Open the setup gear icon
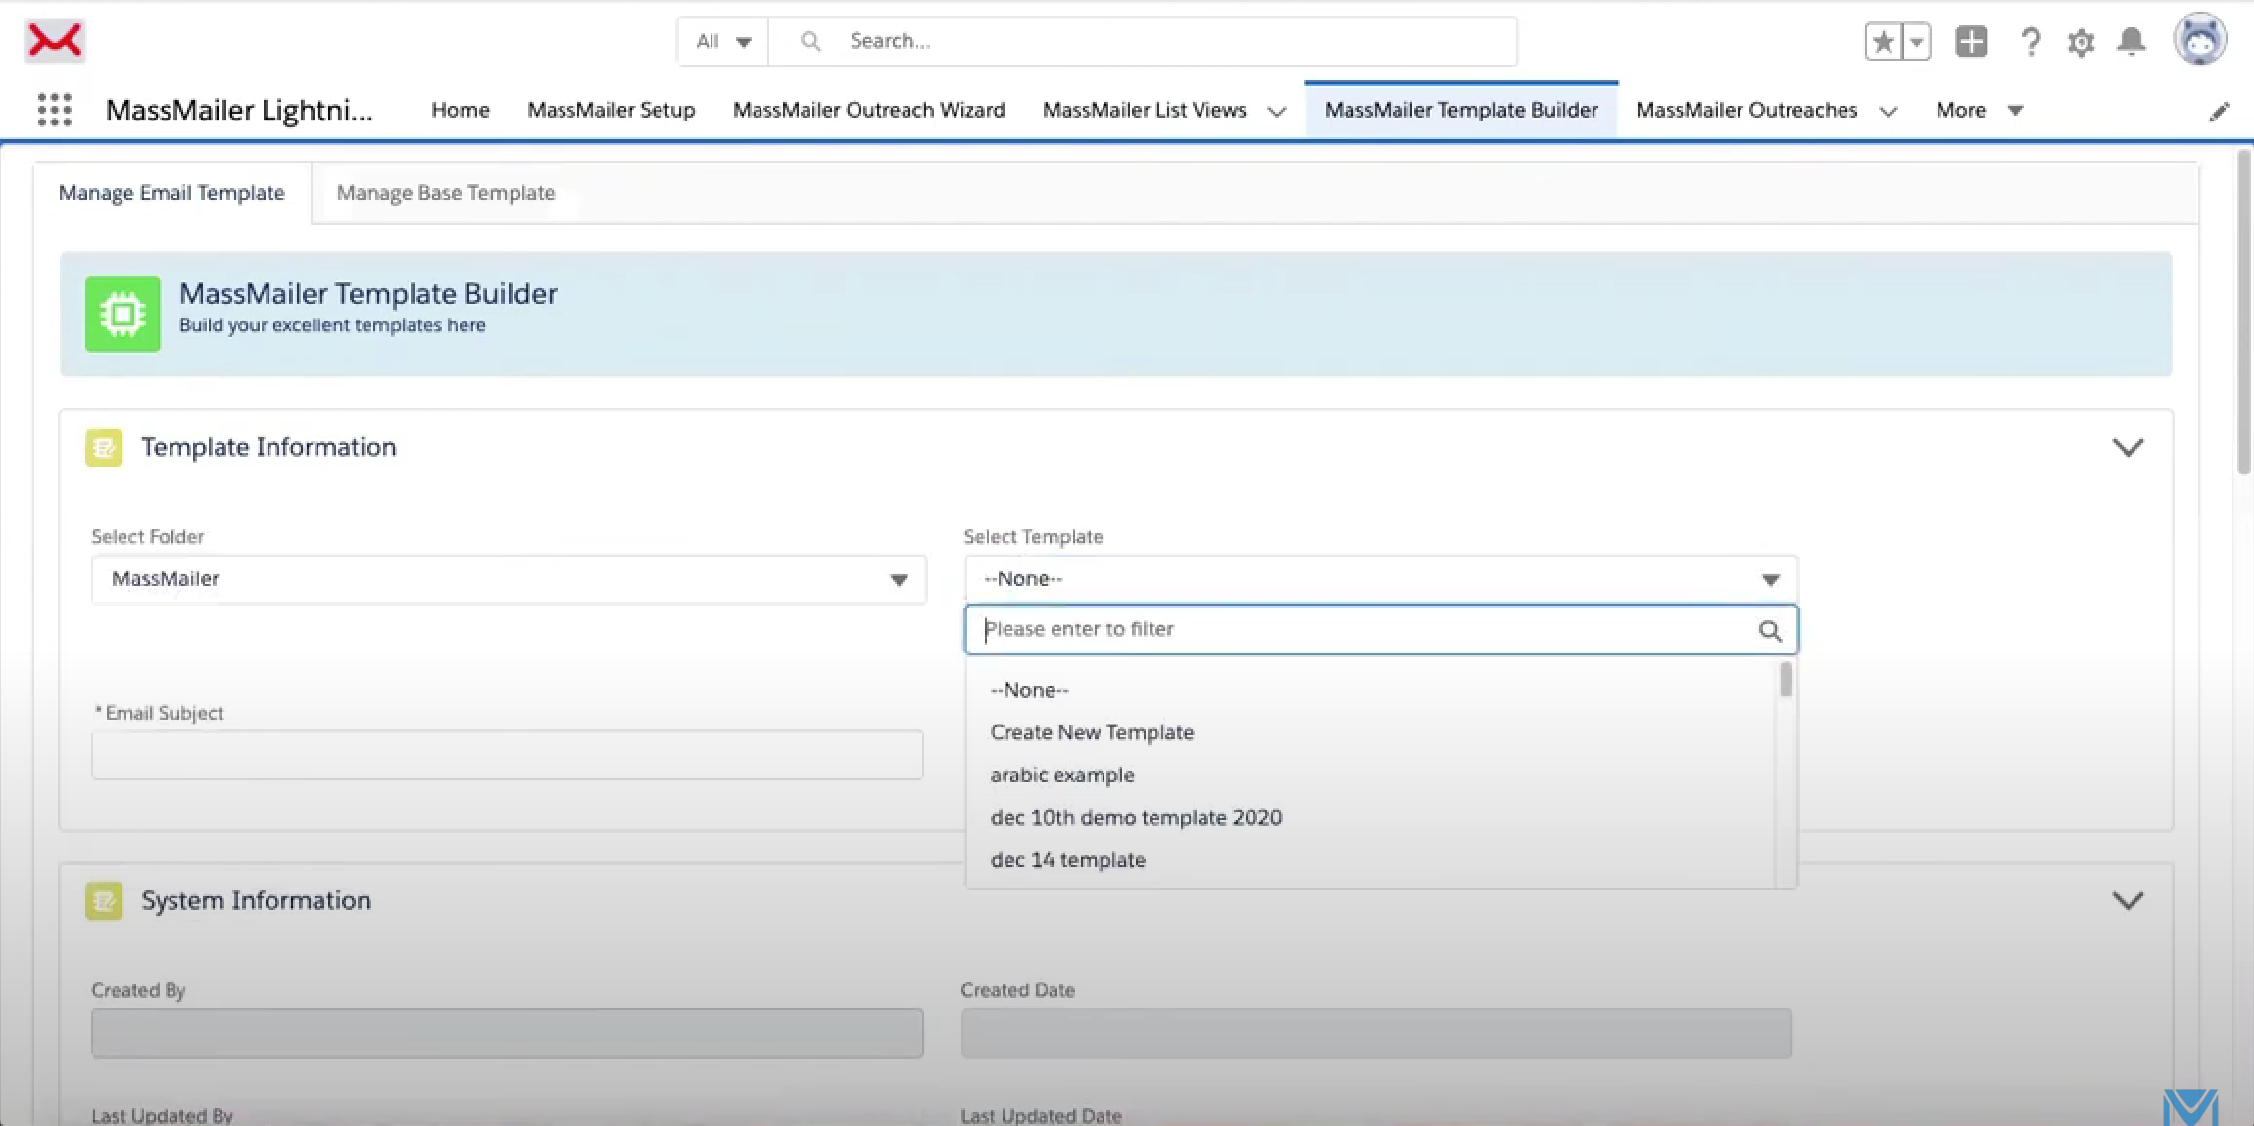 [x=2081, y=42]
